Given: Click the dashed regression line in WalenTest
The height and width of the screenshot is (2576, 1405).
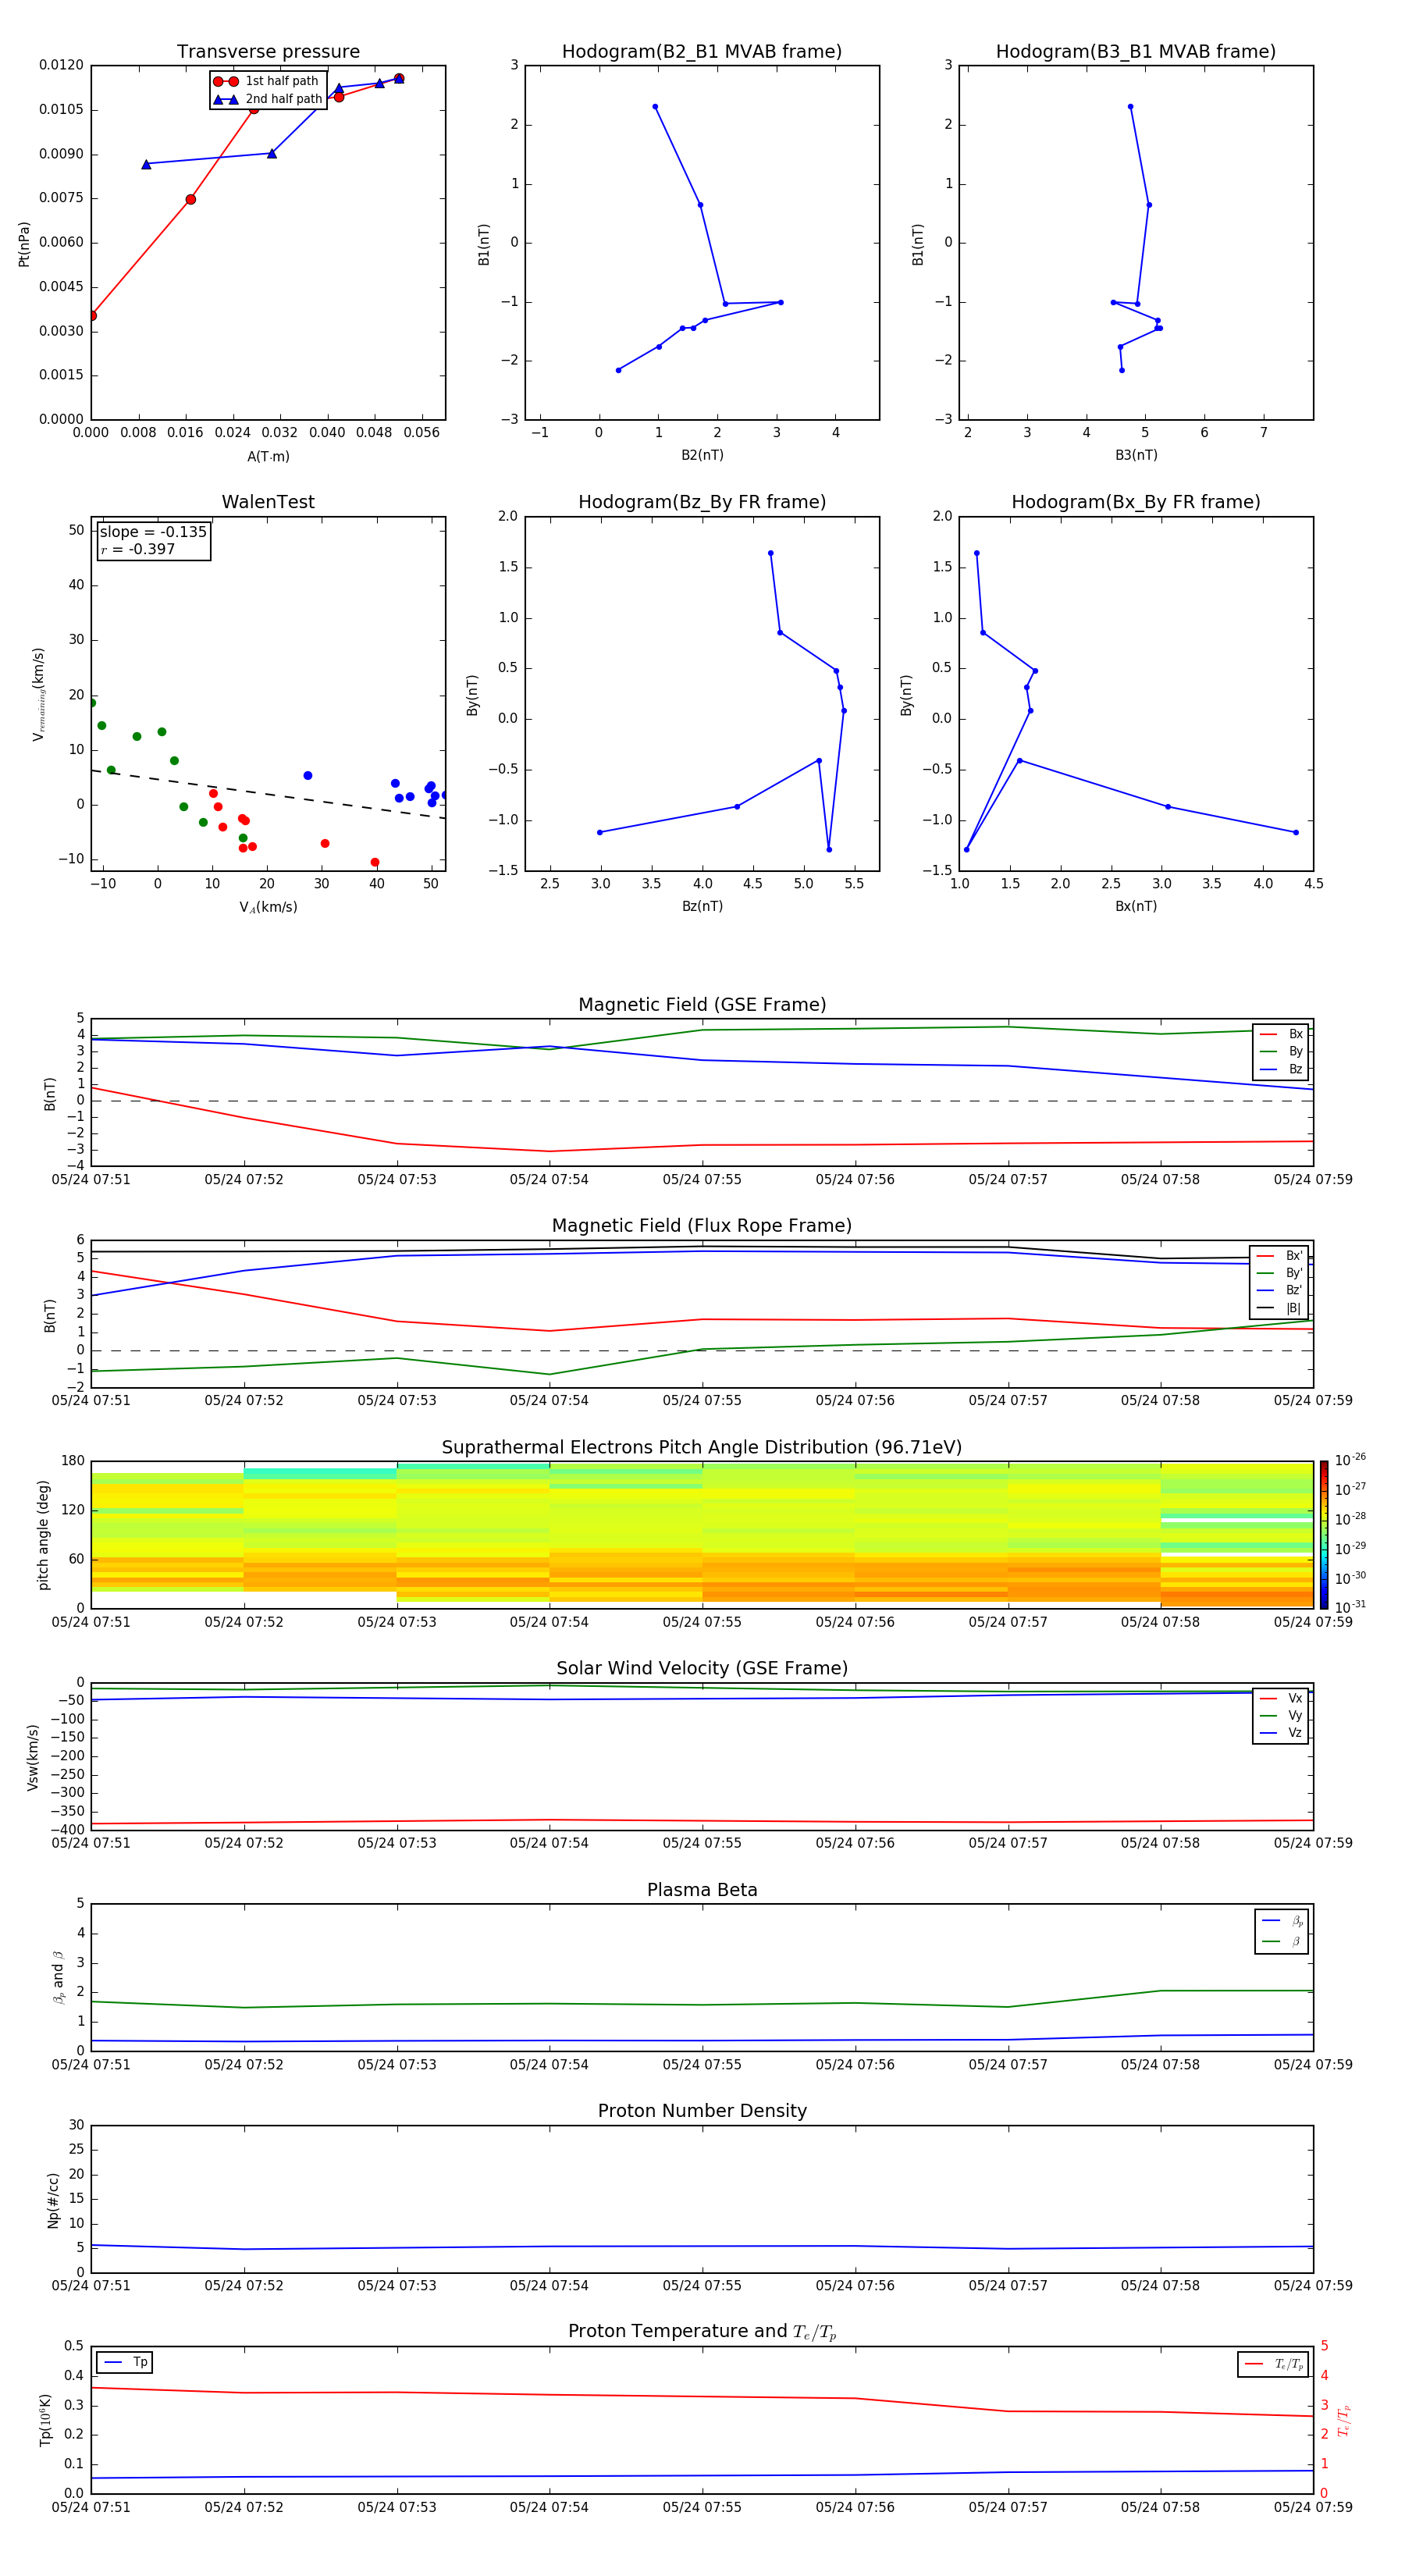Looking at the screenshot, I should [x=268, y=795].
